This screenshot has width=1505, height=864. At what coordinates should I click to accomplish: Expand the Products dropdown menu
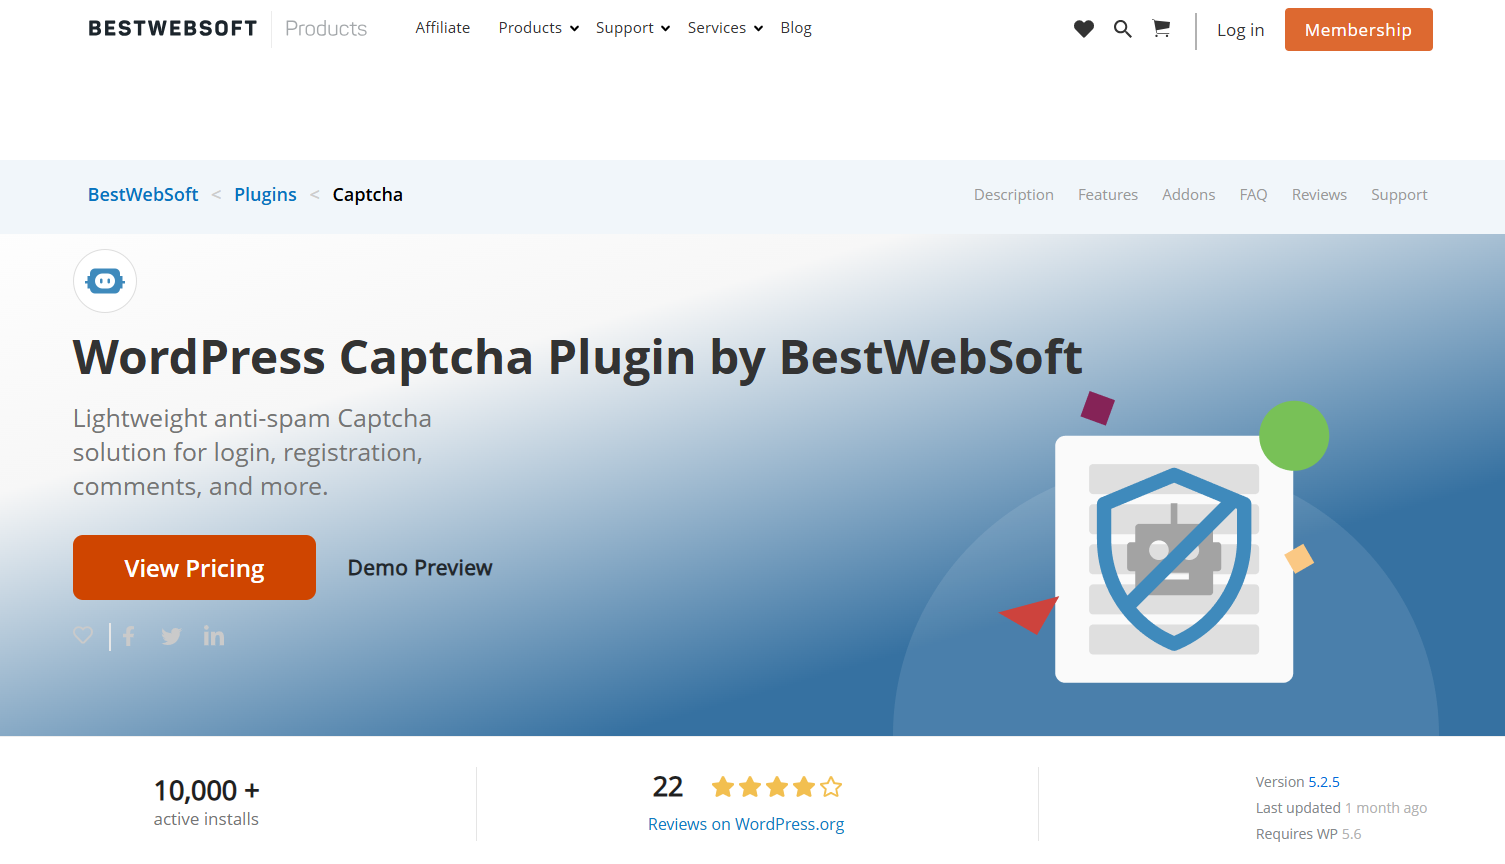(539, 28)
